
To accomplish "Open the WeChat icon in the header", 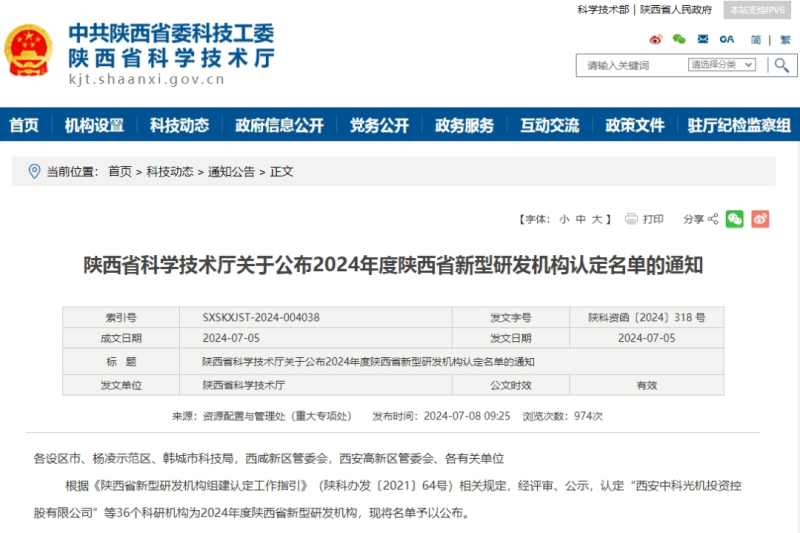I will point(679,39).
